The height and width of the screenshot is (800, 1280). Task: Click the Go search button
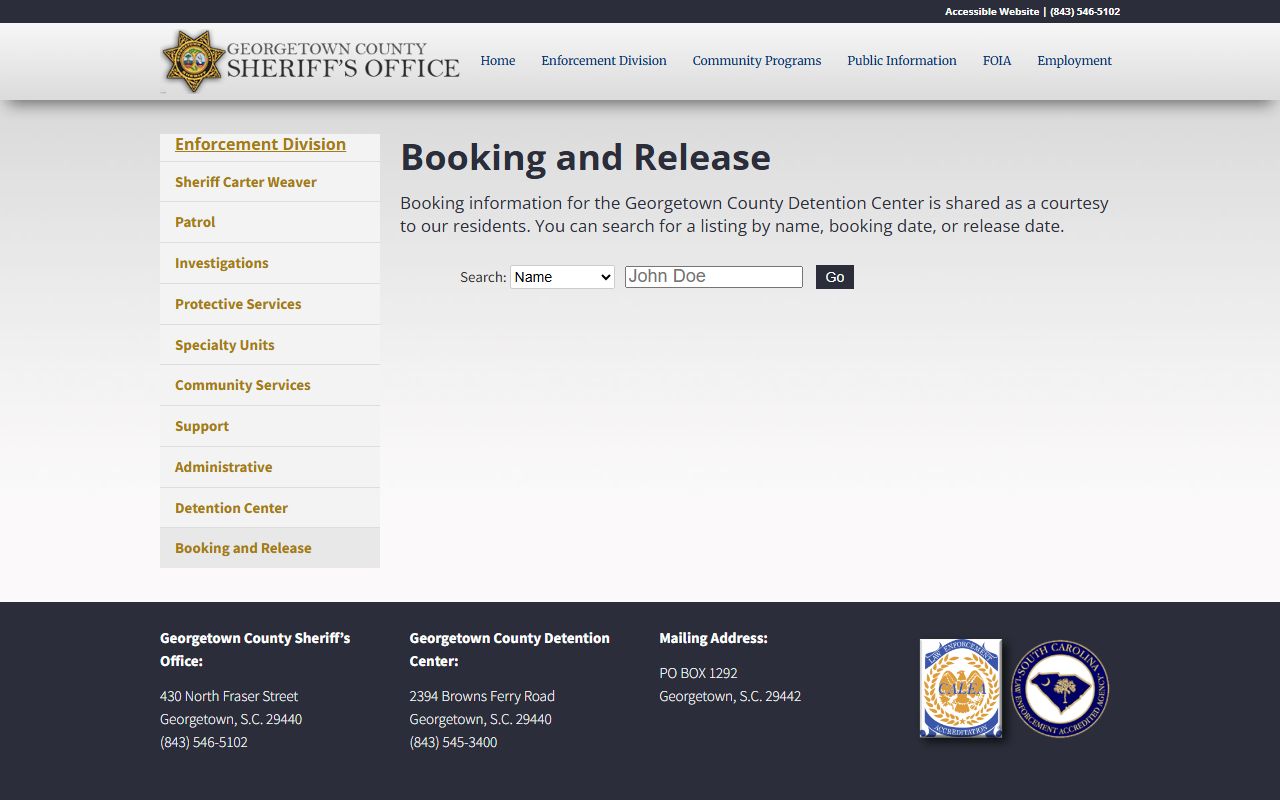tap(835, 277)
